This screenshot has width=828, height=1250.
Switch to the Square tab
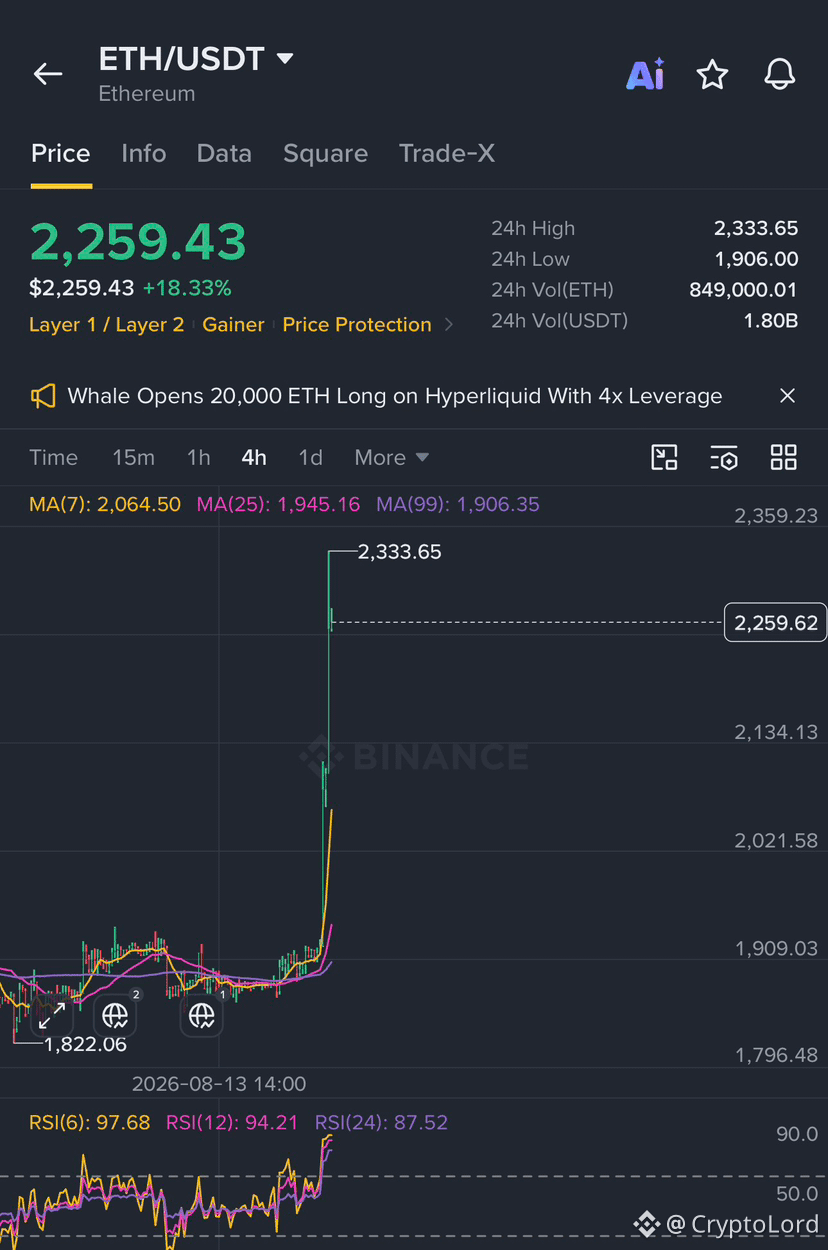coord(325,153)
